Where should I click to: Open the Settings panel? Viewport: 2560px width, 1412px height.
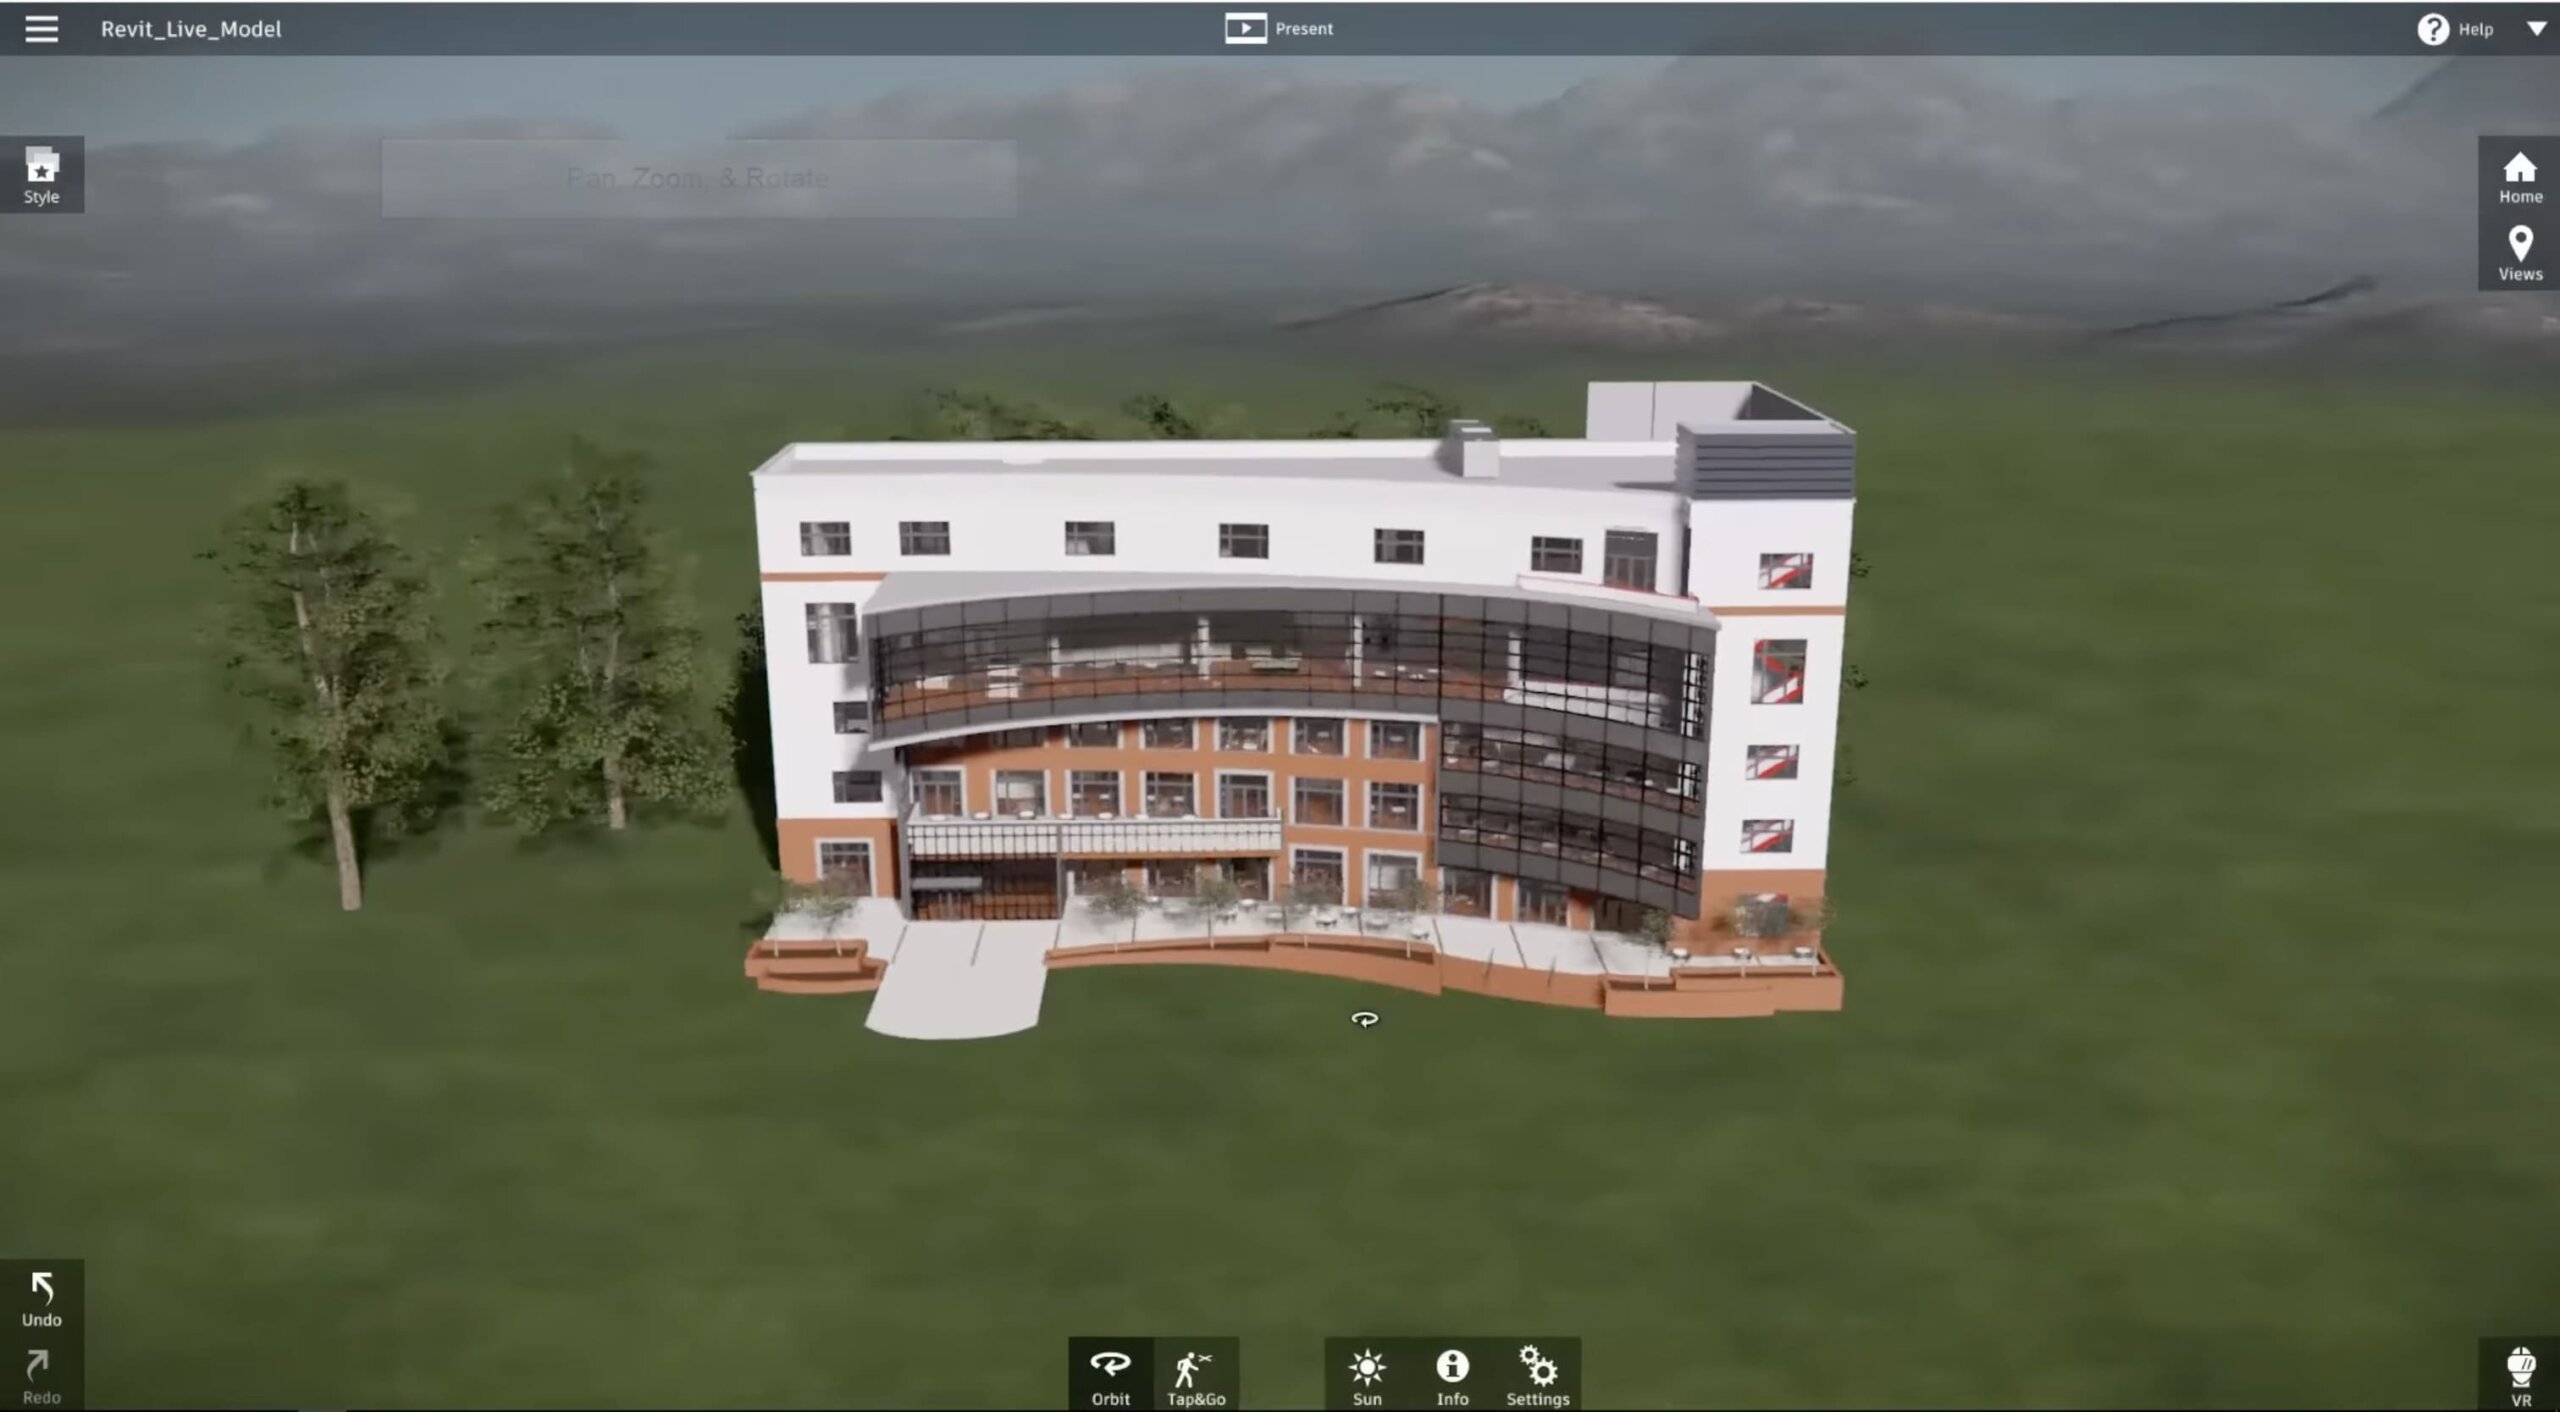[1535, 1374]
